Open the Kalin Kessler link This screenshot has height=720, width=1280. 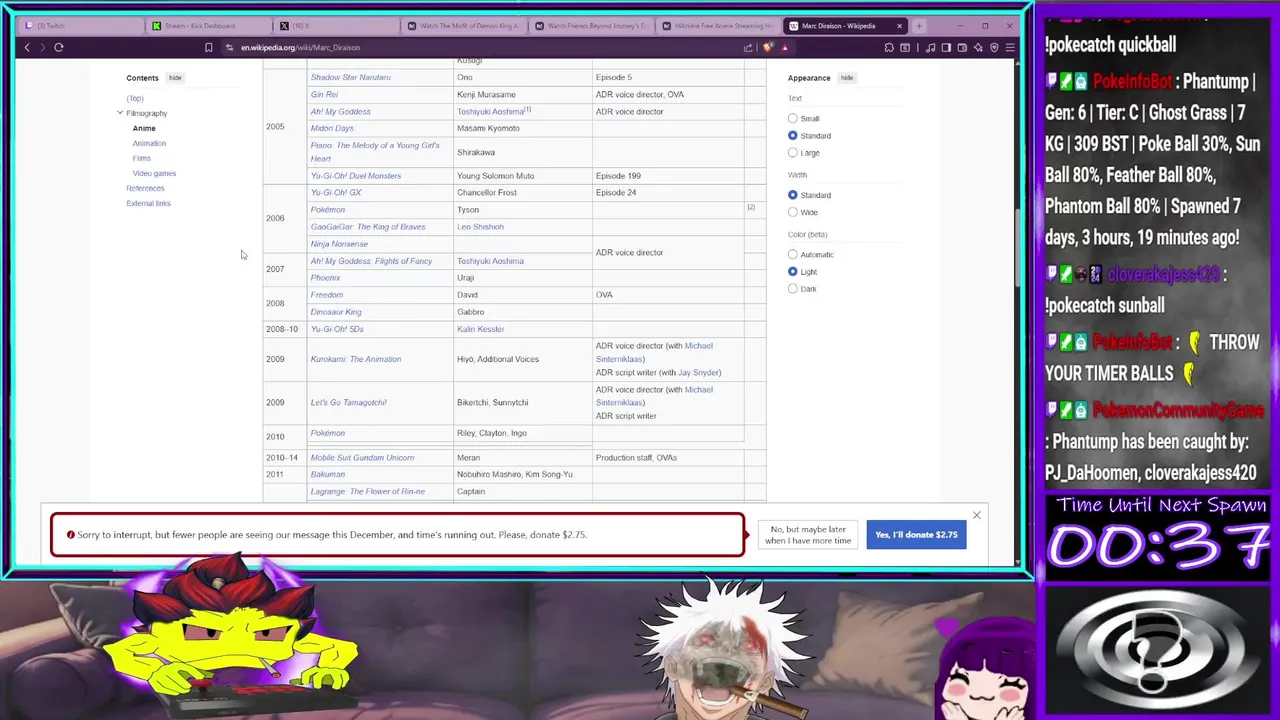480,328
